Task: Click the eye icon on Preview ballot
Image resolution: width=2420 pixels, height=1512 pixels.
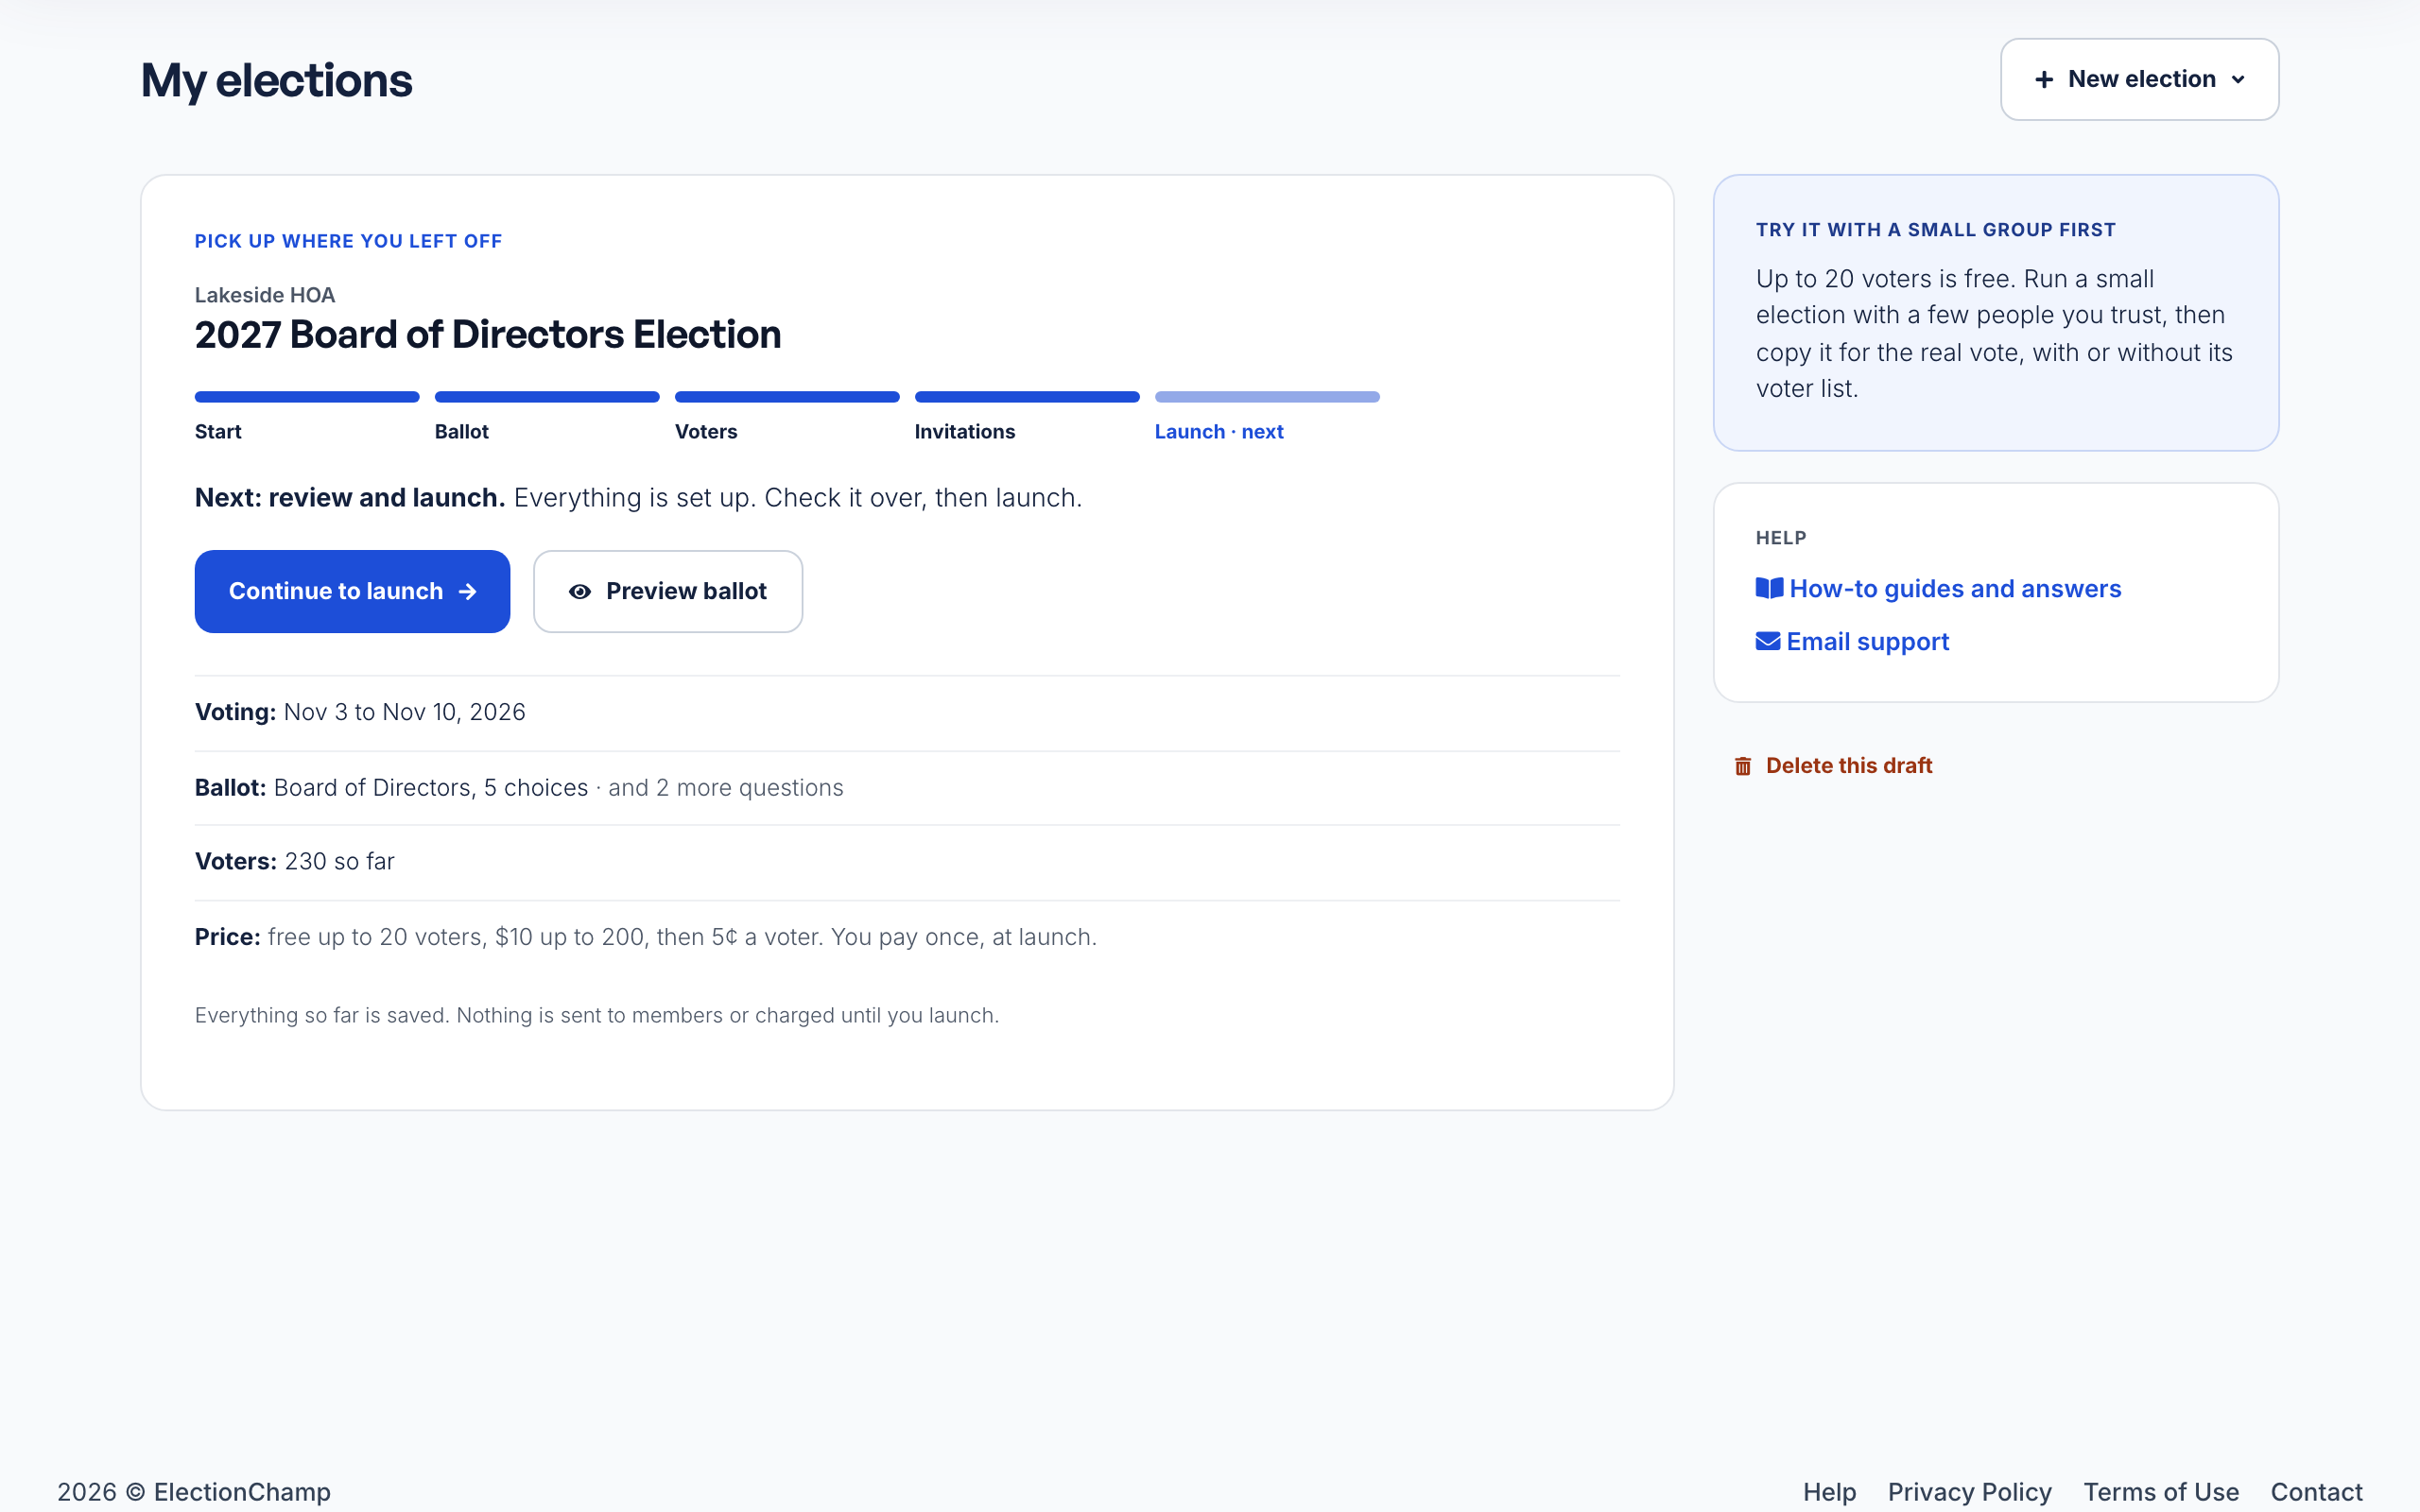Action: [x=579, y=592]
